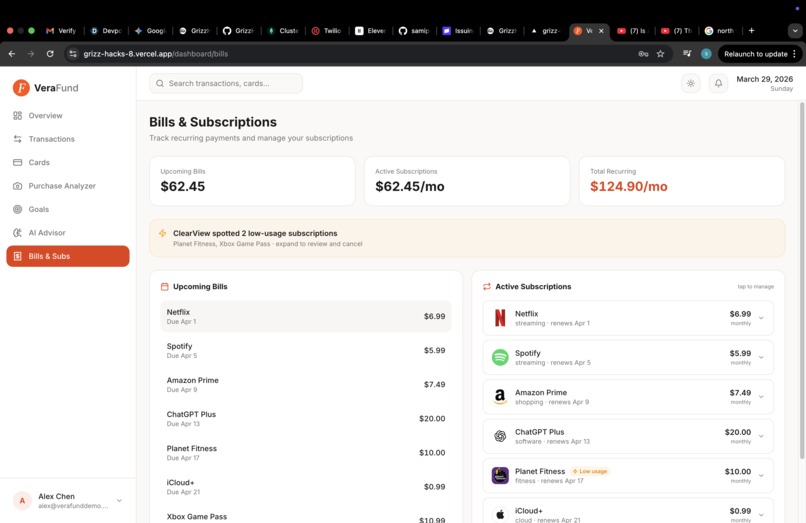The image size is (806, 523).
Task: Click the Amazon logo icon
Action: coord(500,396)
